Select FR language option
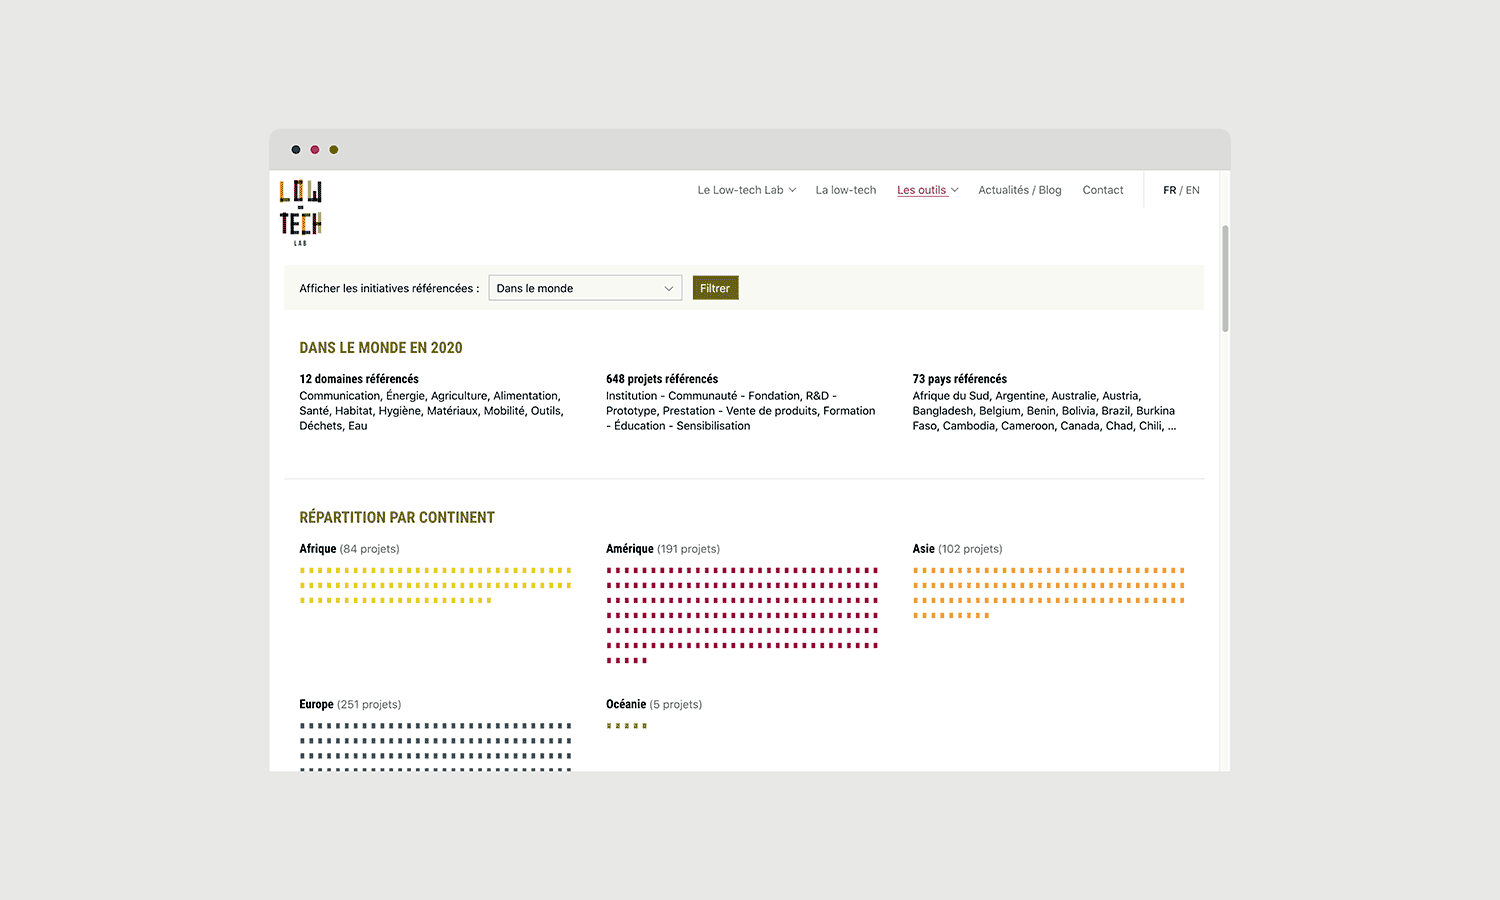 coord(1169,190)
